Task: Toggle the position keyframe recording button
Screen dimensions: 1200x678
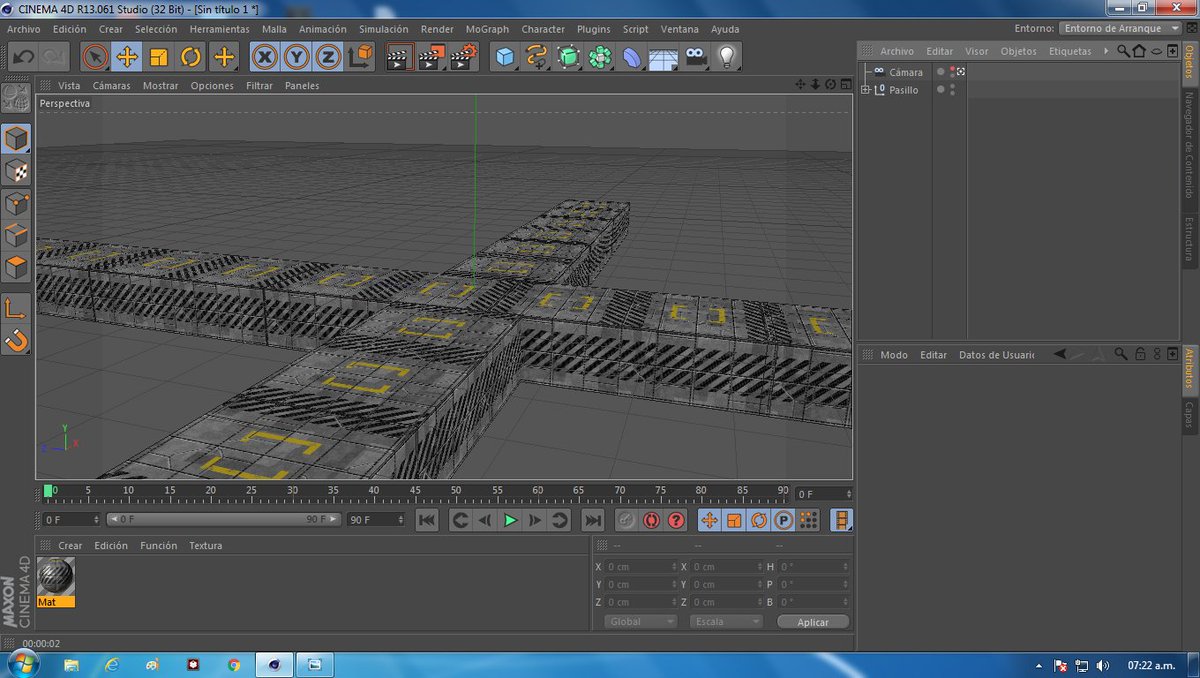Action: 709,520
